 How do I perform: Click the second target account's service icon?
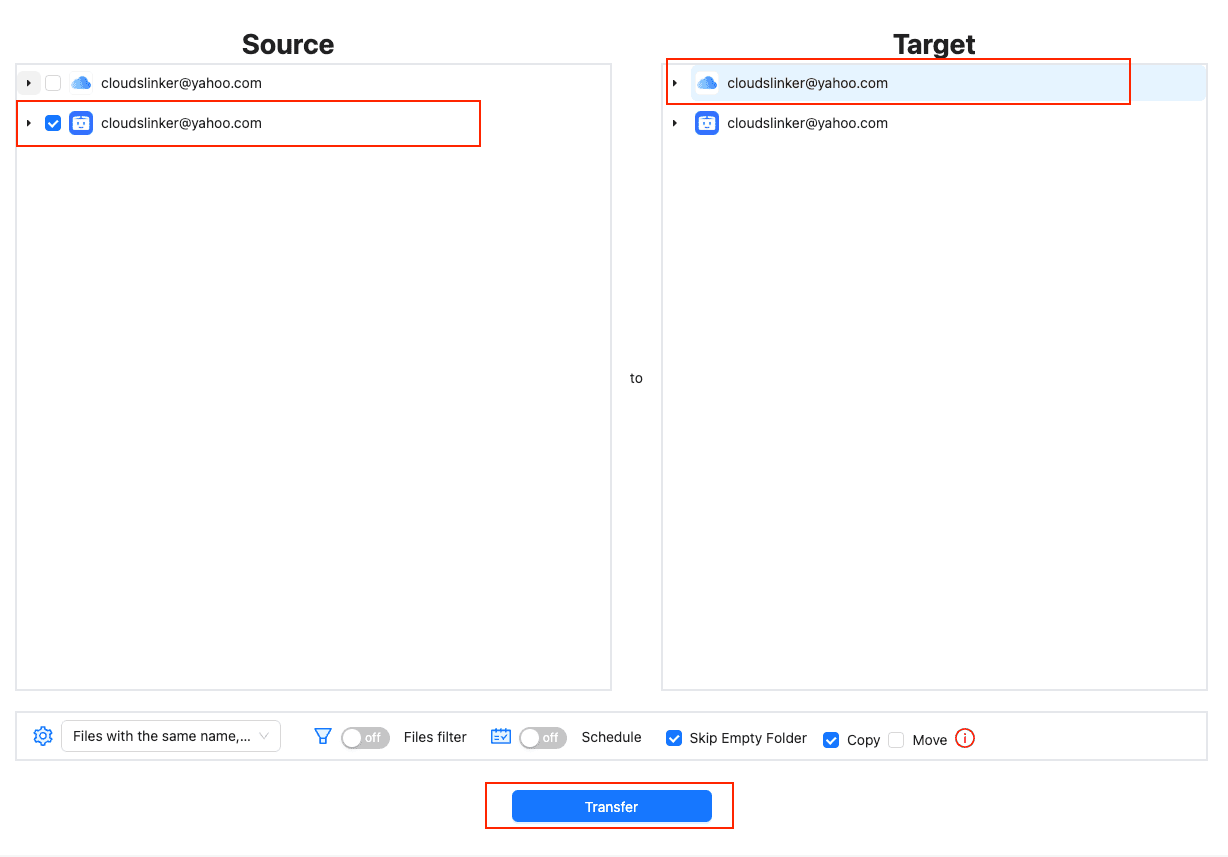click(x=707, y=123)
